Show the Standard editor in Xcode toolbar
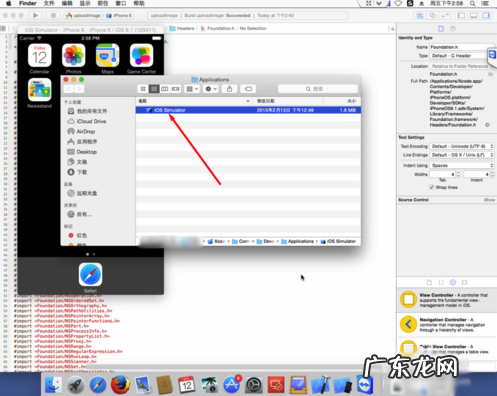 click(x=420, y=15)
